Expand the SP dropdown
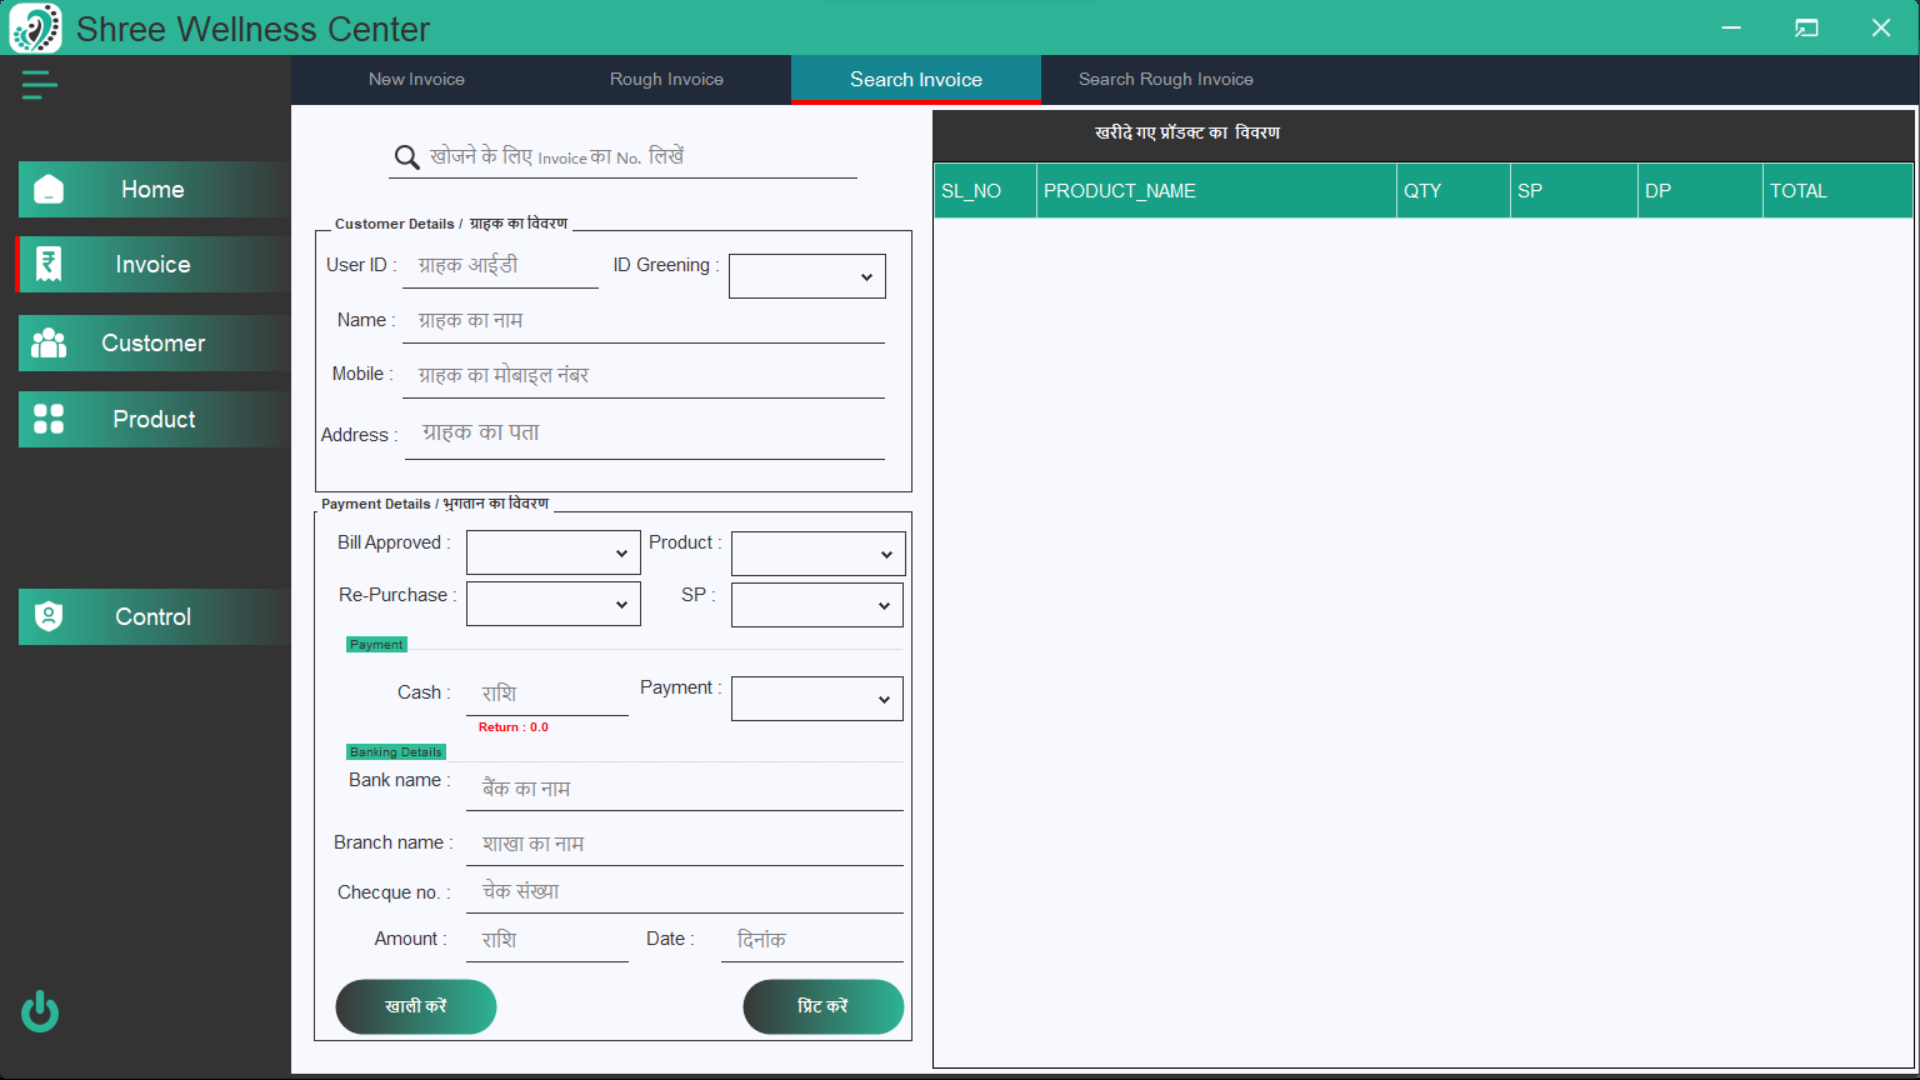This screenshot has height=1080, width=1920. tap(817, 605)
